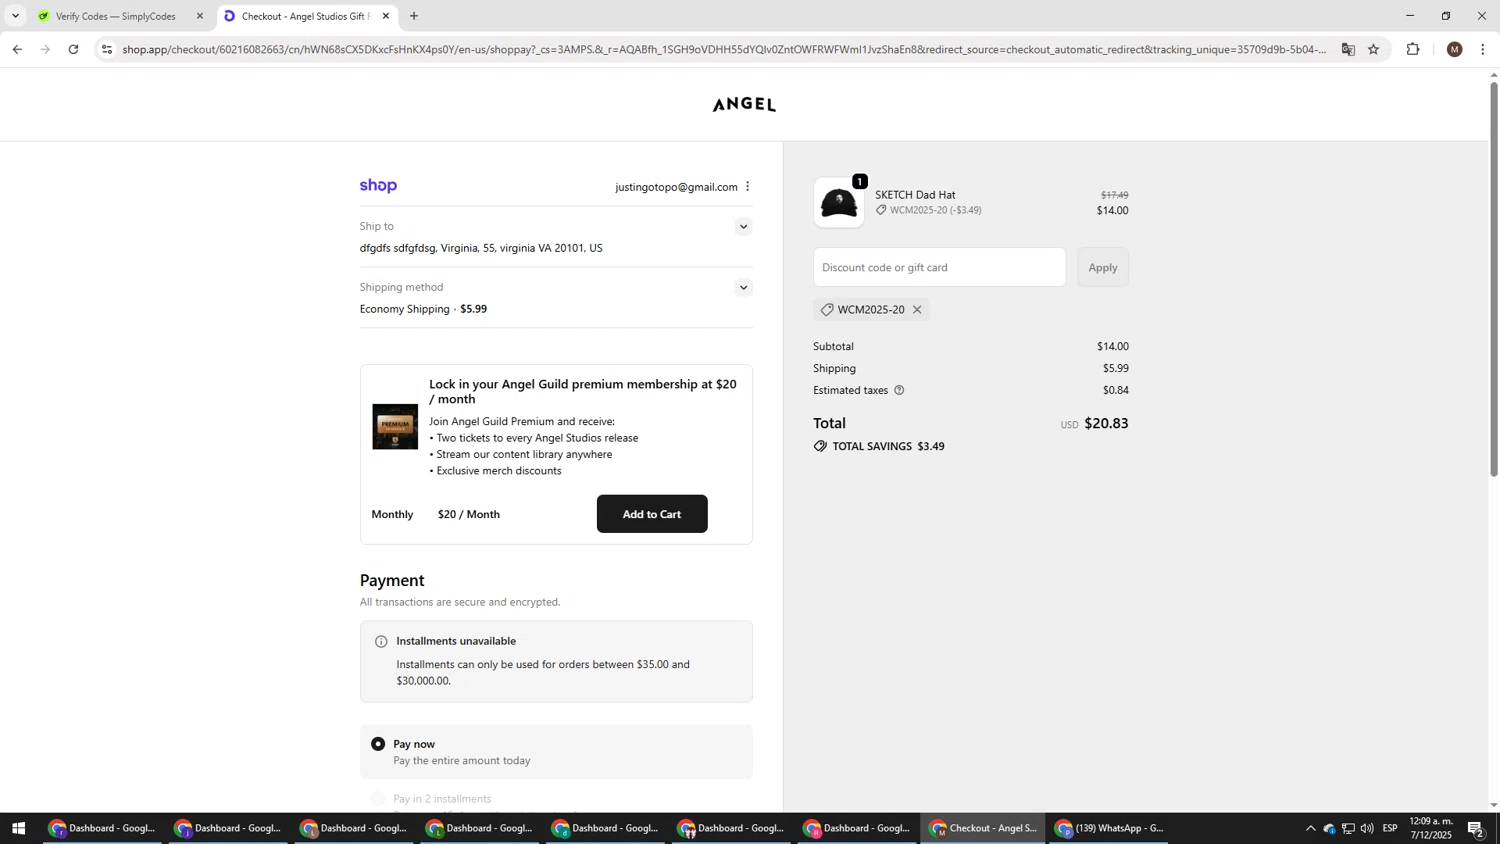1500x844 pixels.
Task: Bookmark this page with the star icon
Action: point(1374,49)
